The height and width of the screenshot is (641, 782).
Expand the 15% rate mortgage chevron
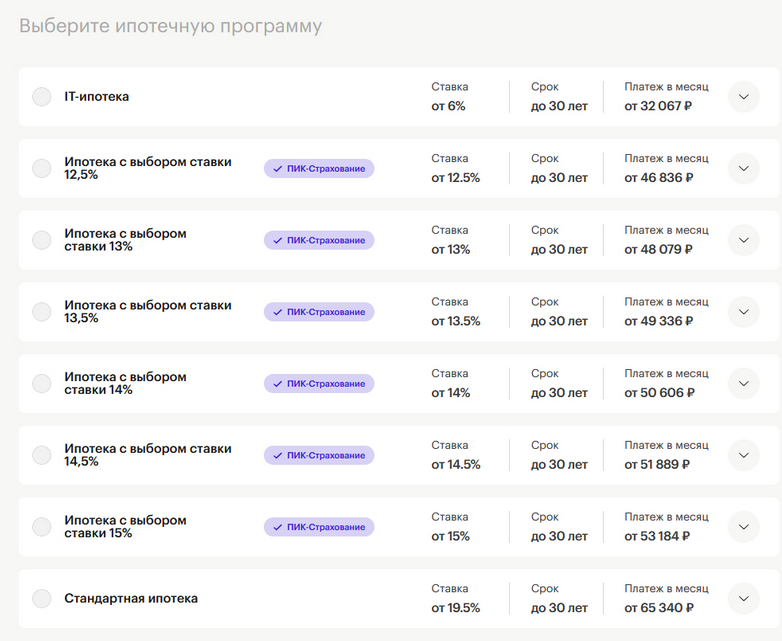(743, 527)
